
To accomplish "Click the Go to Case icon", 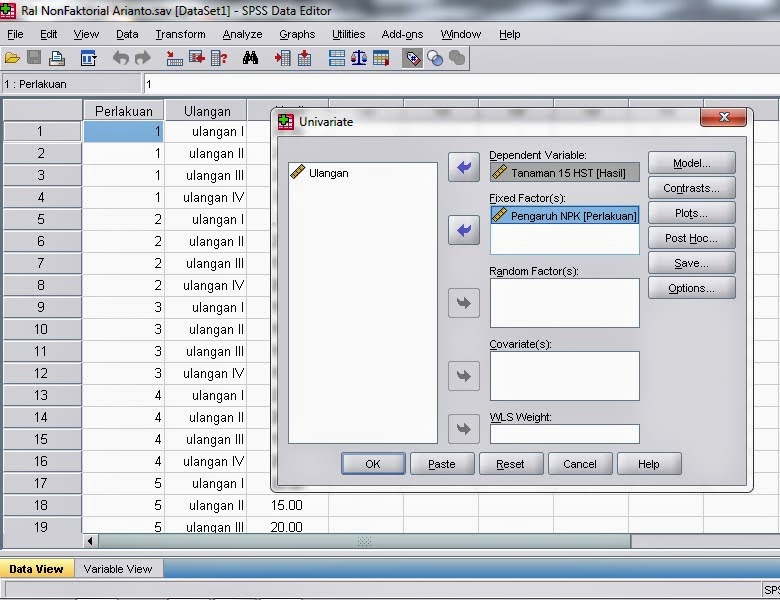I will coord(174,58).
